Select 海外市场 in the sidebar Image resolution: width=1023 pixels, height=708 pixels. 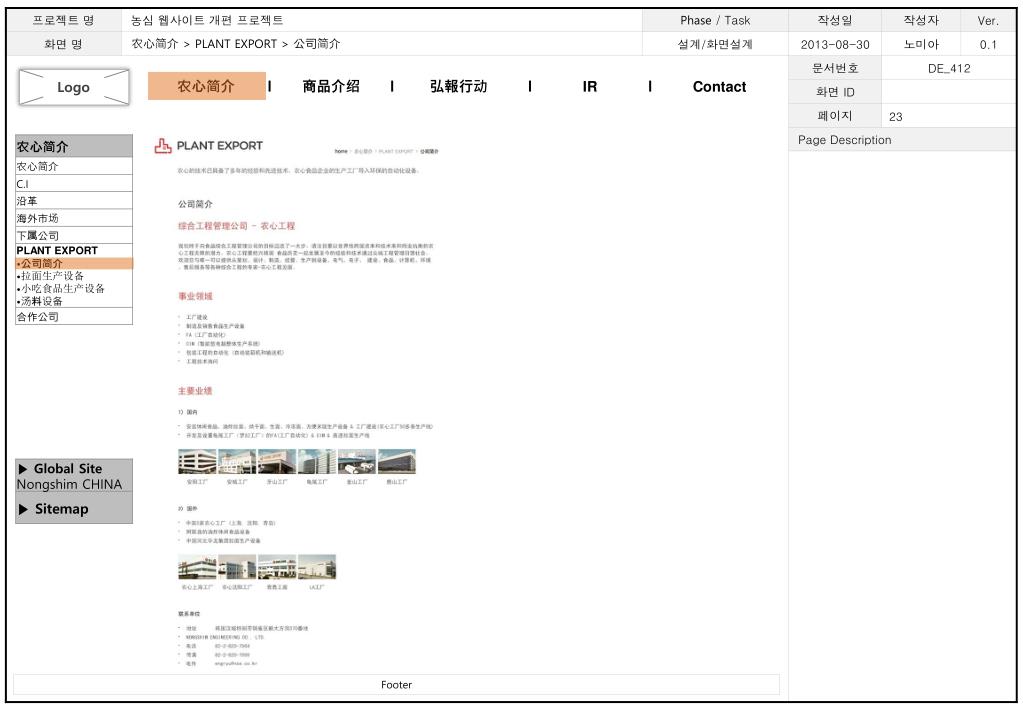(x=74, y=218)
